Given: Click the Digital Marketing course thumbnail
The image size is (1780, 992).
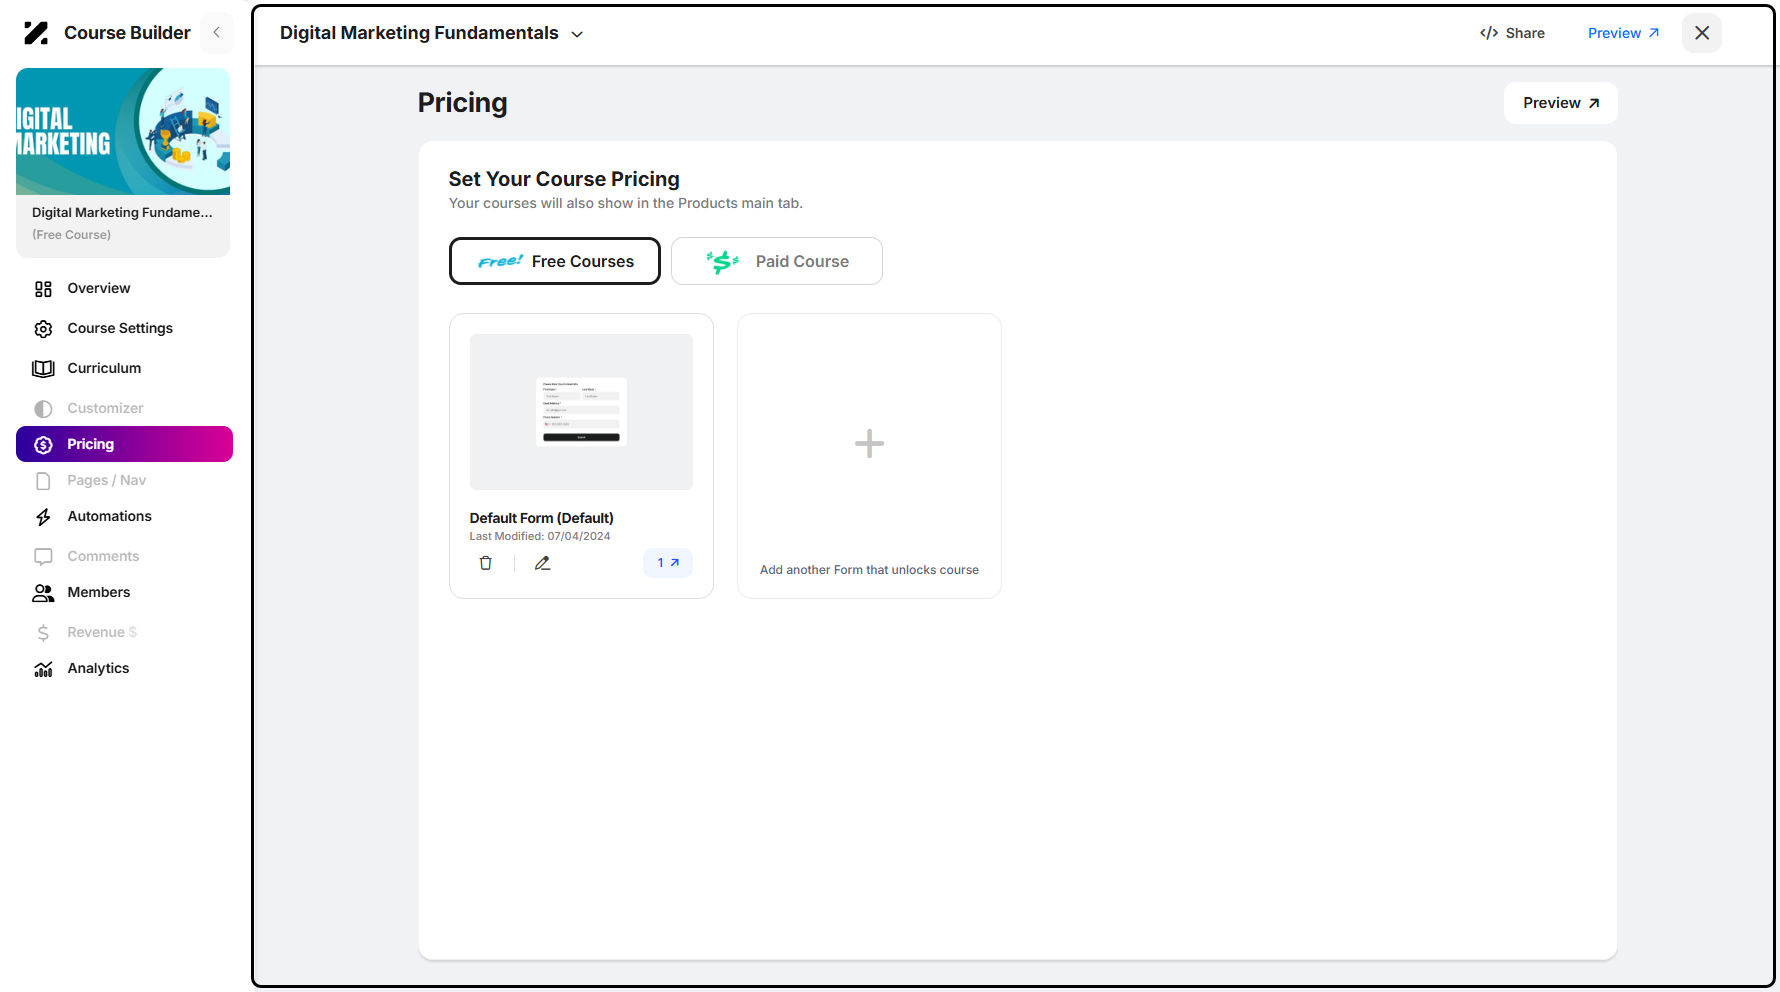Looking at the screenshot, I should point(123,131).
